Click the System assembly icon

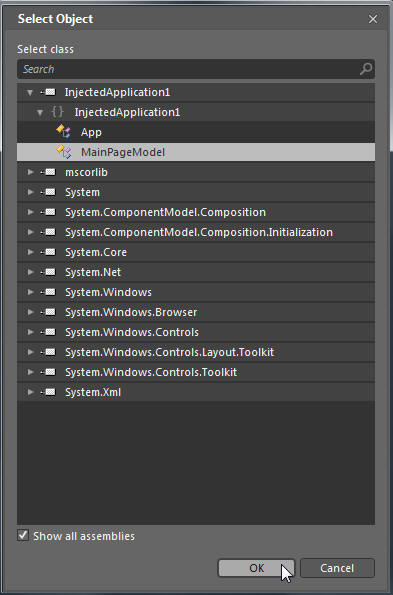pyautogui.click(x=48, y=192)
